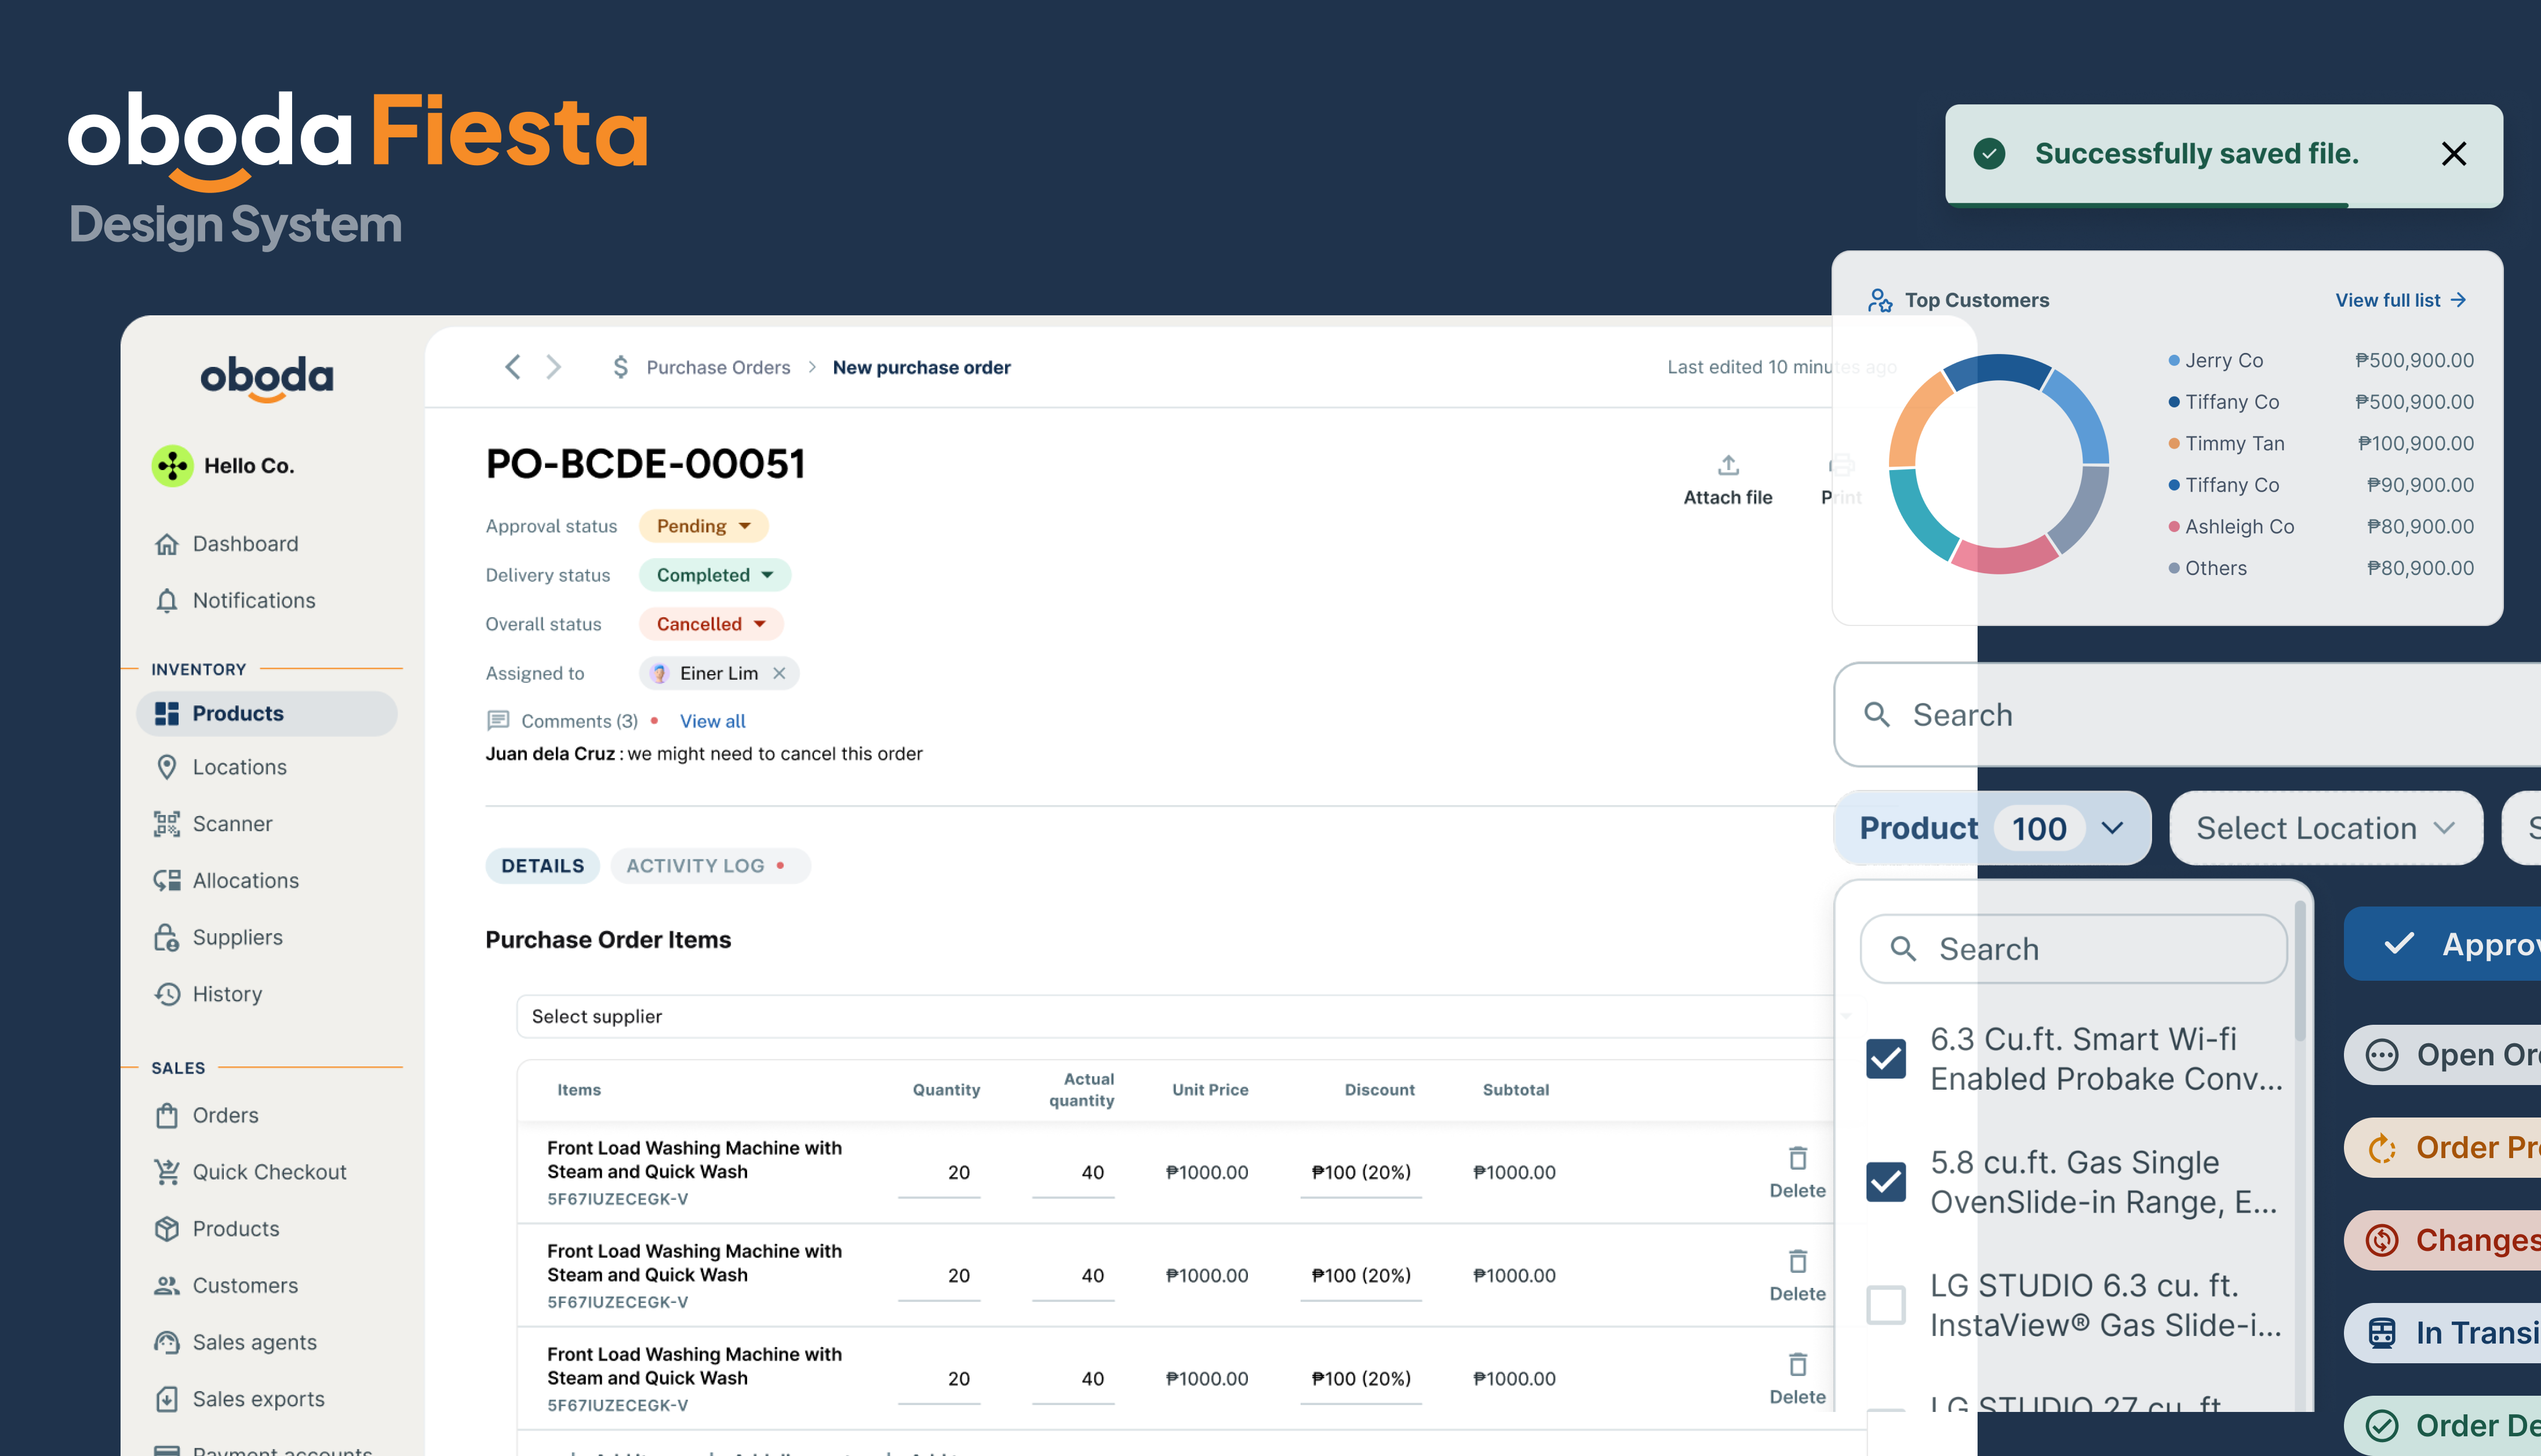Click the product dropdown list scrollbar
The height and width of the screenshot is (1456, 2541).
tap(2299, 972)
